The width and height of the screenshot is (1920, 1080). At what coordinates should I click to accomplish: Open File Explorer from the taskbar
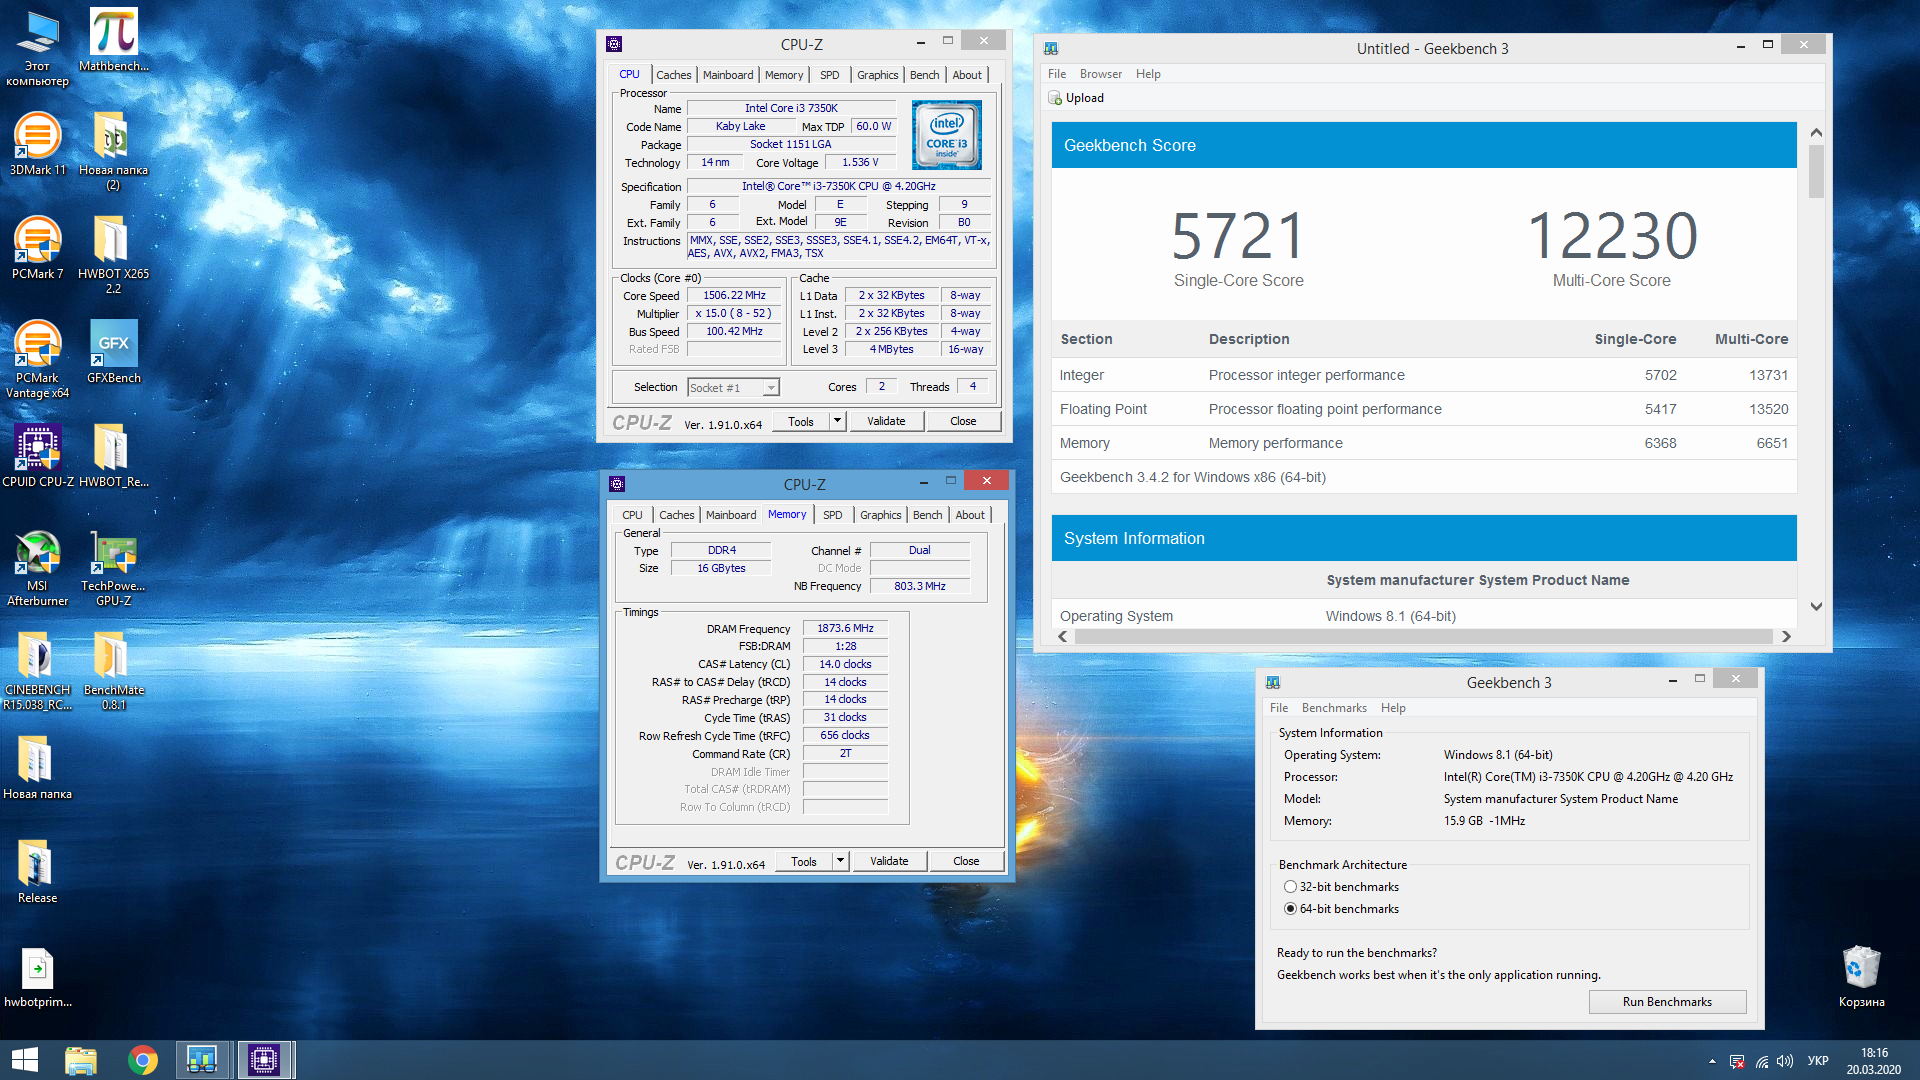click(81, 1060)
